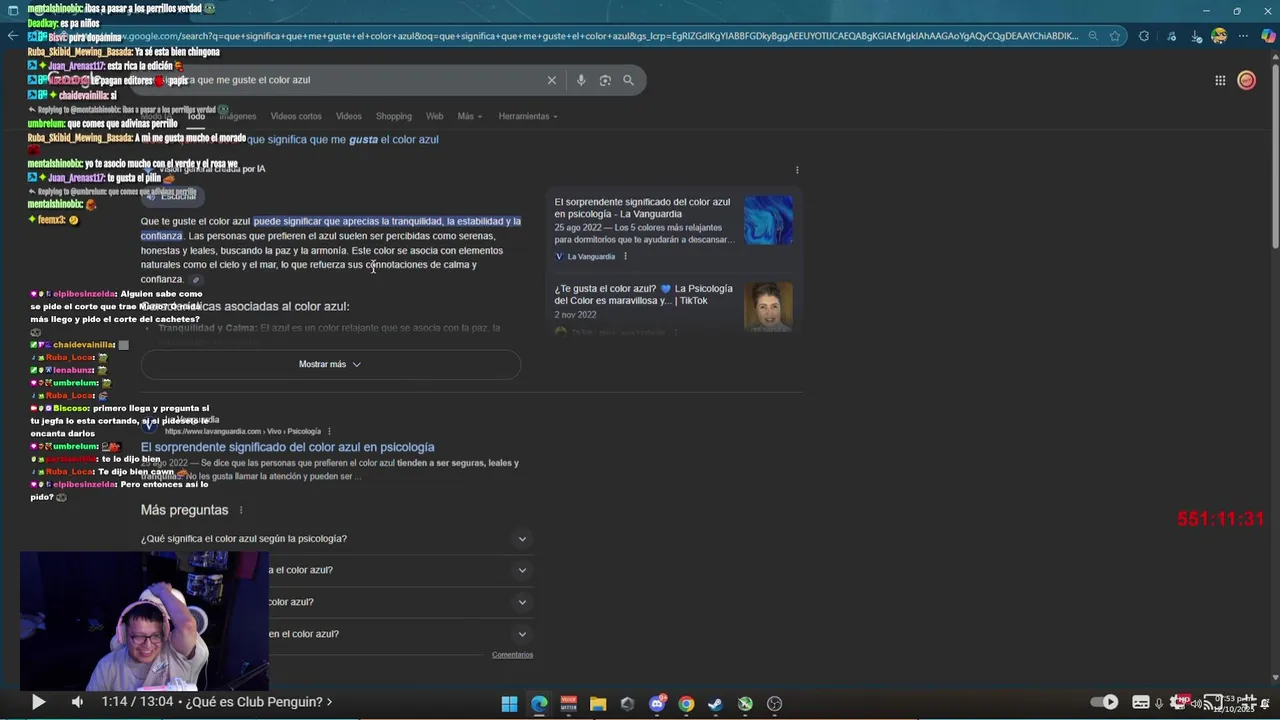Click the Comentarios feedback link
This screenshot has height=720, width=1280.
[512, 655]
